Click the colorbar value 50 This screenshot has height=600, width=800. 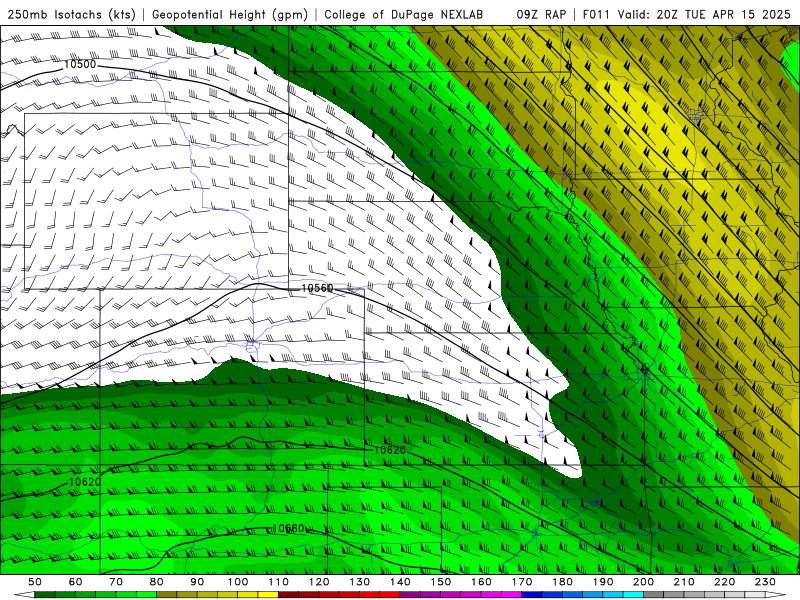tap(35, 582)
